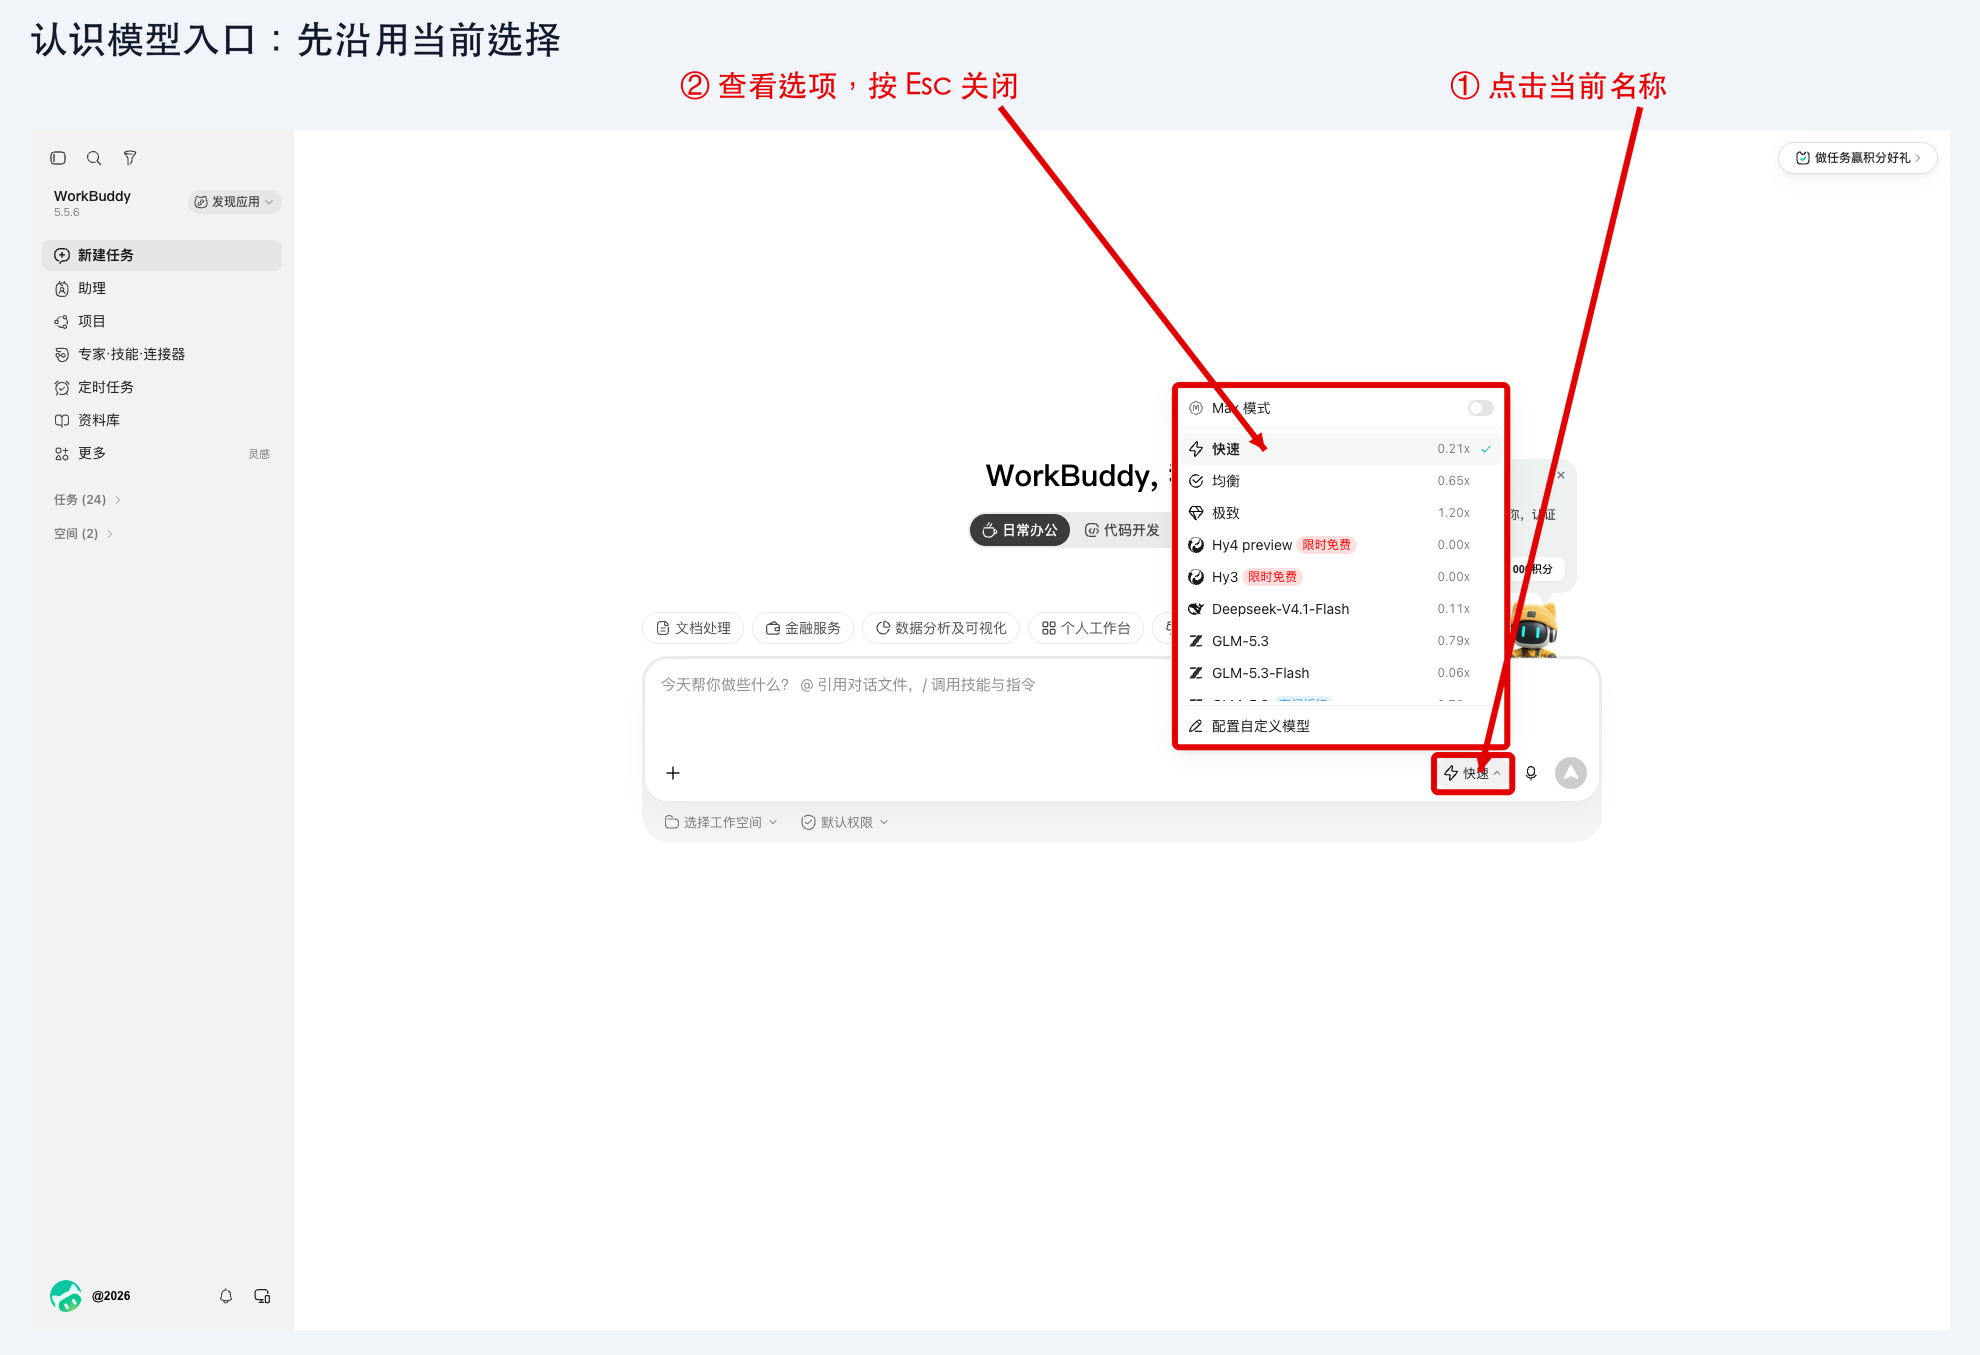This screenshot has width=1980, height=1355.
Task: Select the 快速 model option
Action: click(x=1340, y=449)
